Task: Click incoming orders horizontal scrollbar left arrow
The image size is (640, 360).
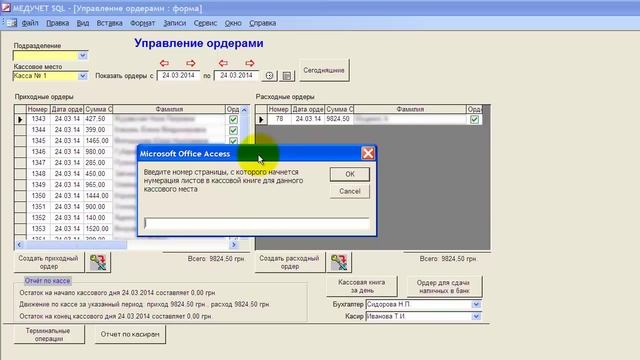Action: (x=19, y=244)
